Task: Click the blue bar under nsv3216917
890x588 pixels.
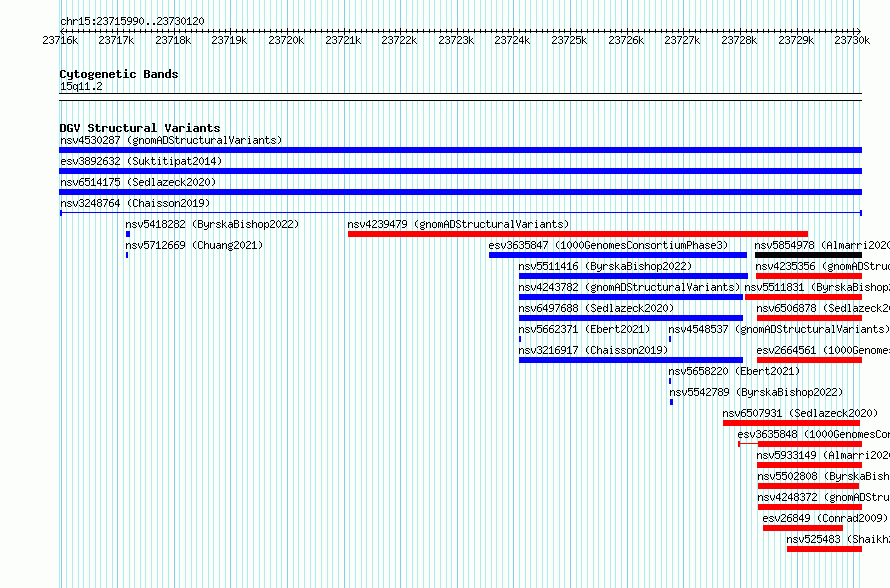Action: pyautogui.click(x=631, y=360)
